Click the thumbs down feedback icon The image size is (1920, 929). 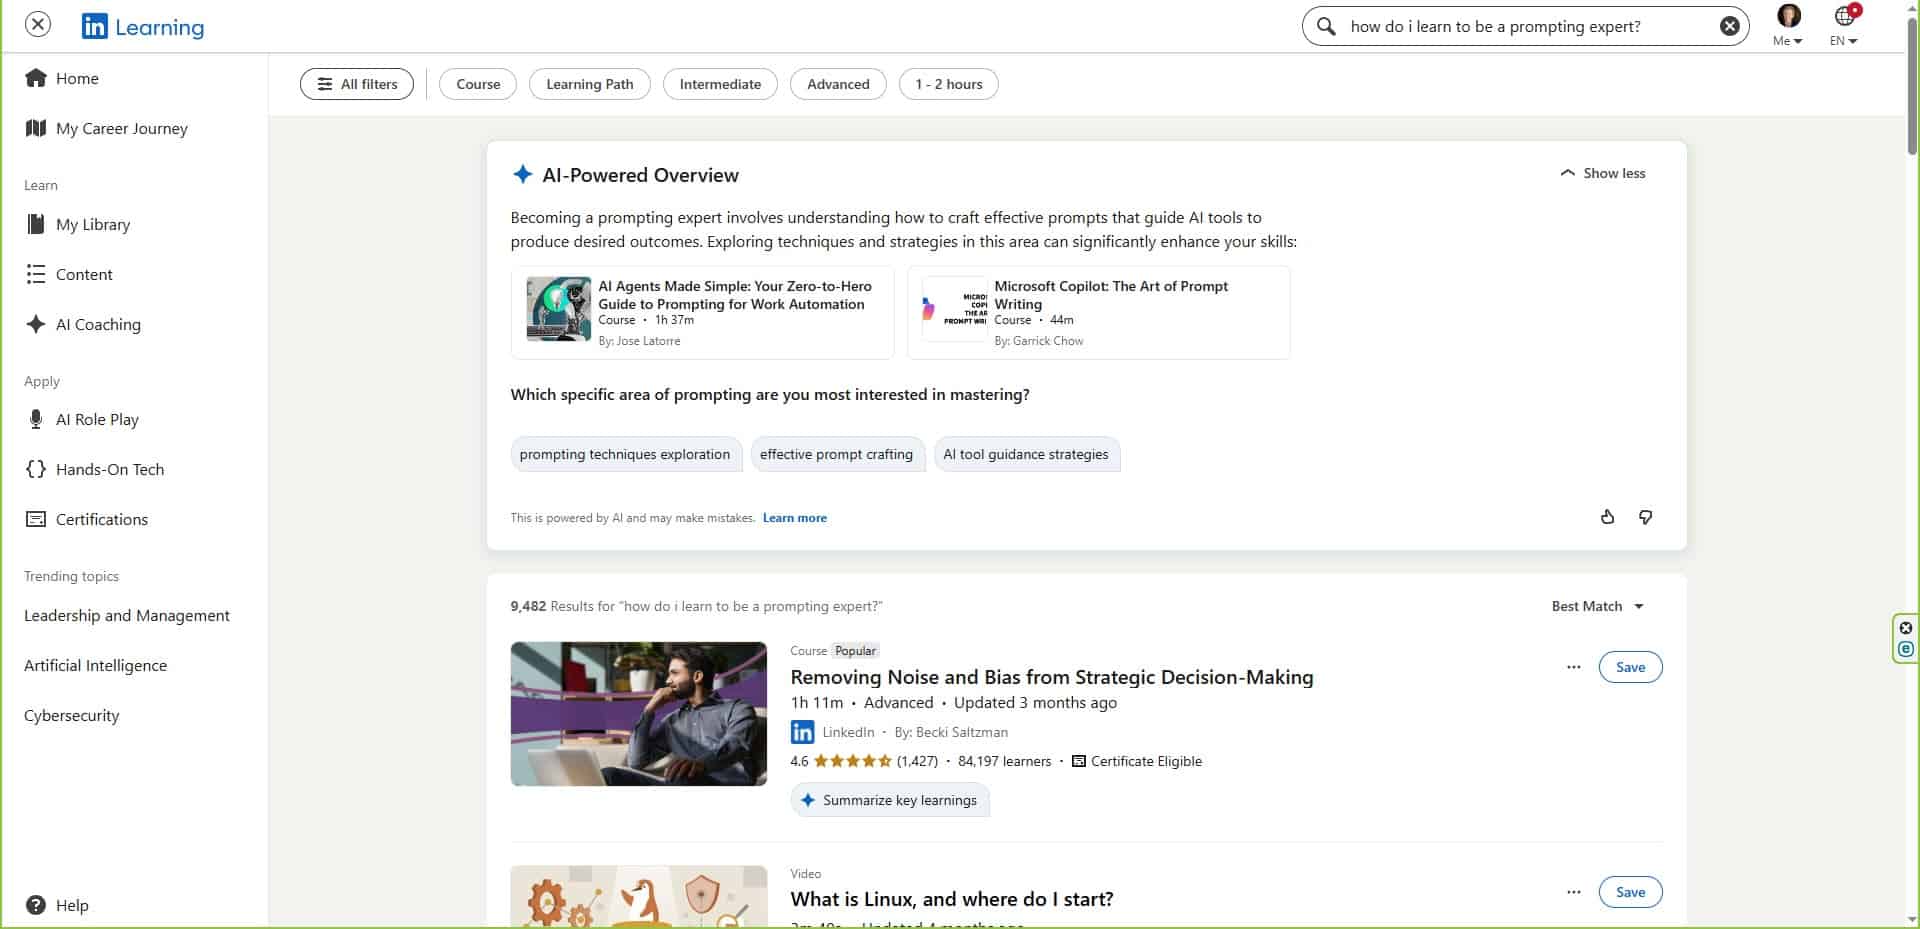pyautogui.click(x=1645, y=517)
